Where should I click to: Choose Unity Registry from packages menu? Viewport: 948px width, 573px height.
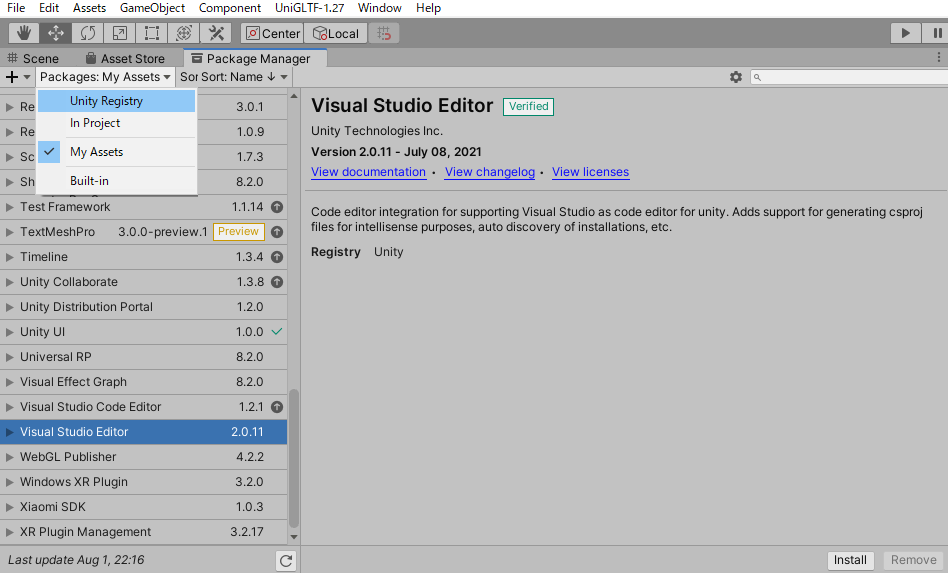tap(117, 101)
